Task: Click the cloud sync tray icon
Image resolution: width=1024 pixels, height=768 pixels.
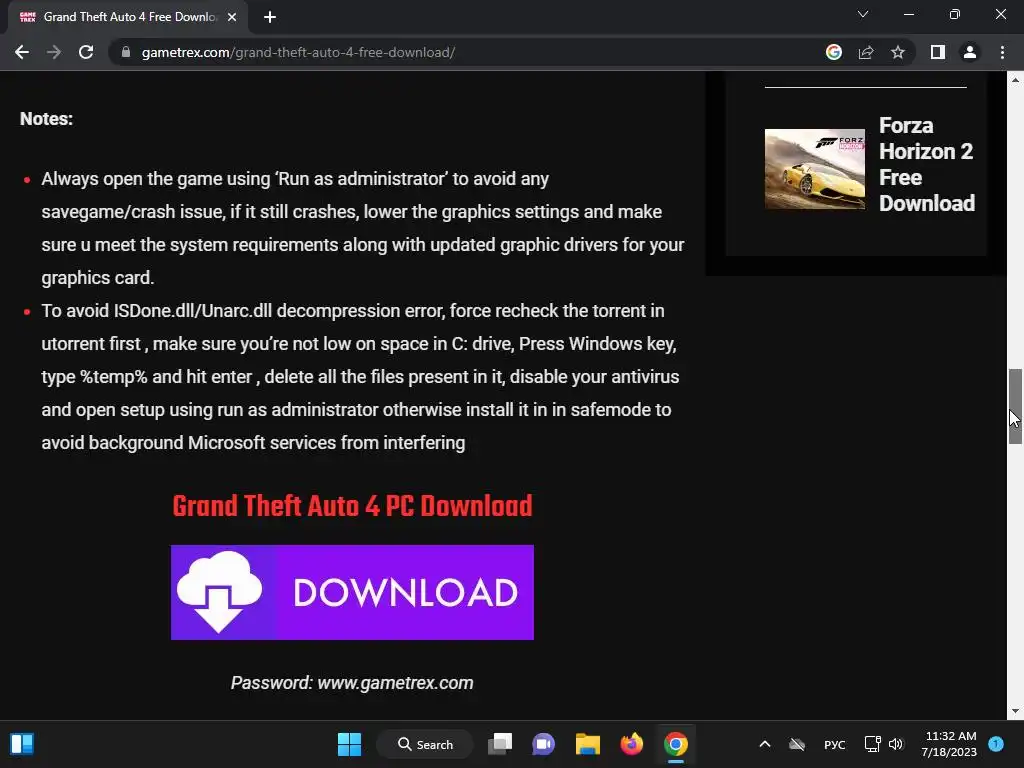Action: [x=797, y=744]
